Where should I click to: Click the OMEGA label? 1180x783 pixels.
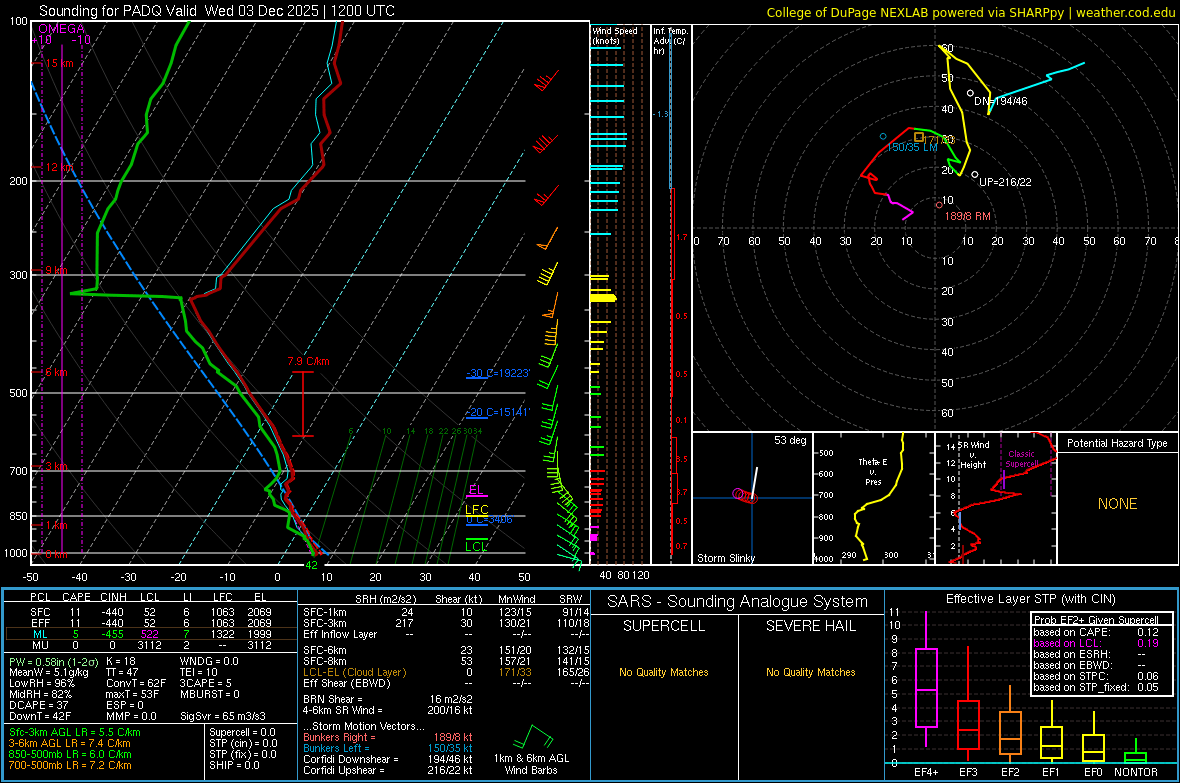[x=61, y=29]
